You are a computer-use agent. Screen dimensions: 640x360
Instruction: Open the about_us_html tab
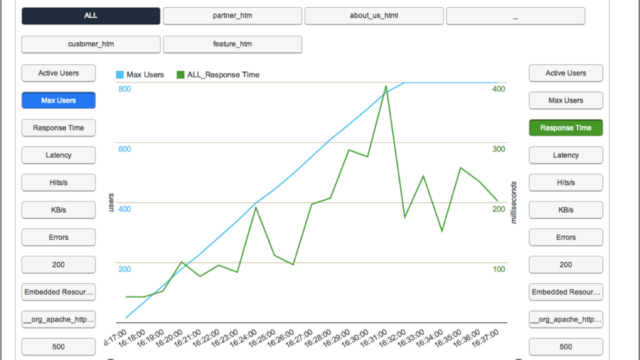point(374,16)
